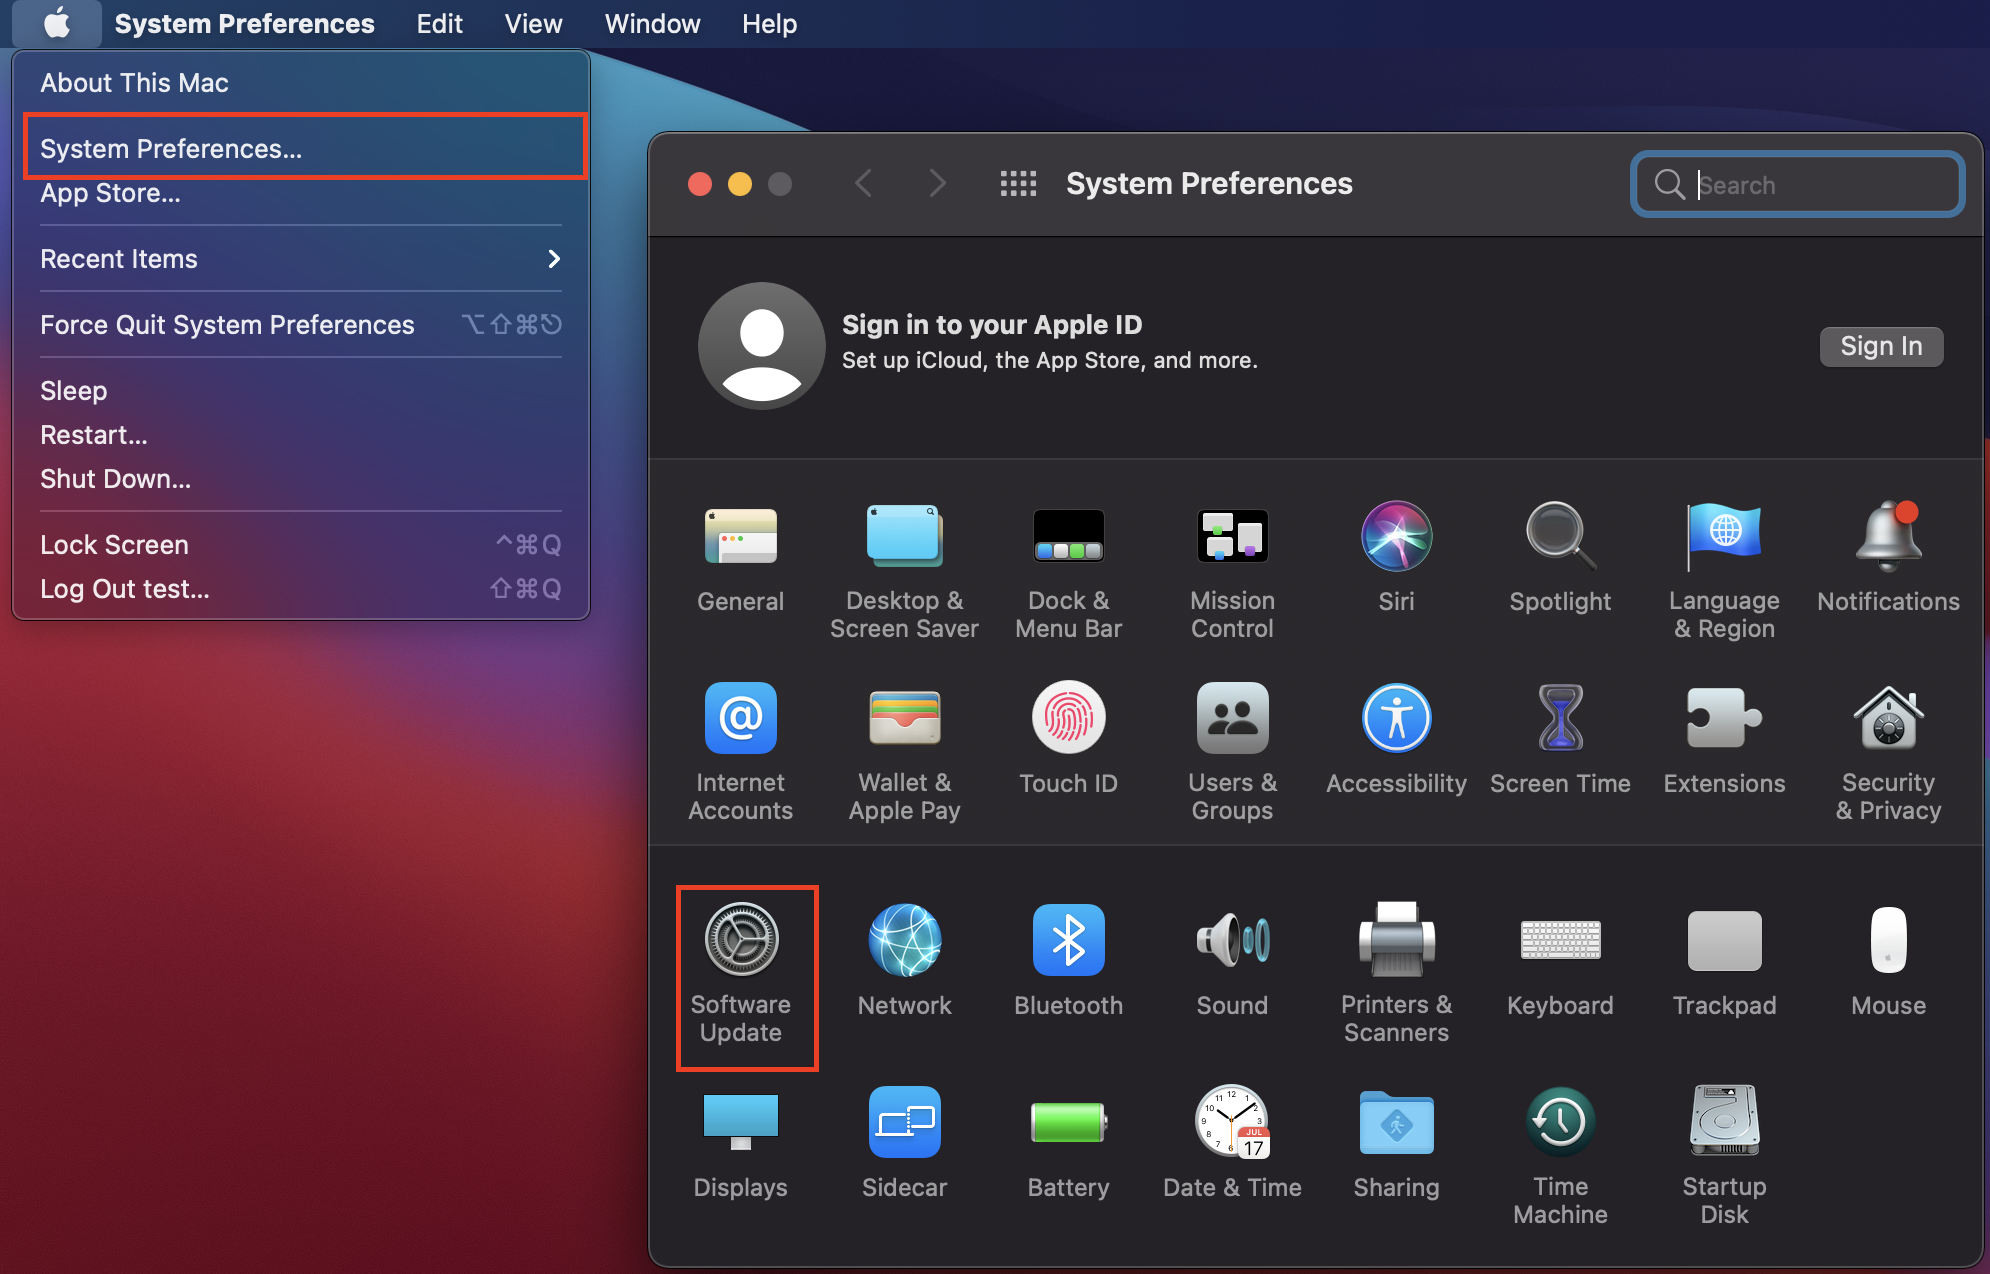Show all preferences via the grid icon

coord(1019,183)
